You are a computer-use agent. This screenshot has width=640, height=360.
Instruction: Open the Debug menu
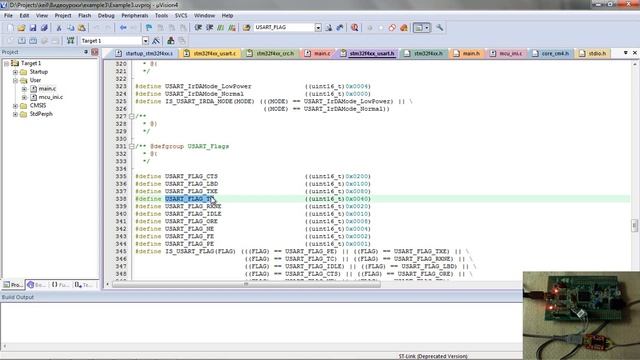(x=106, y=16)
